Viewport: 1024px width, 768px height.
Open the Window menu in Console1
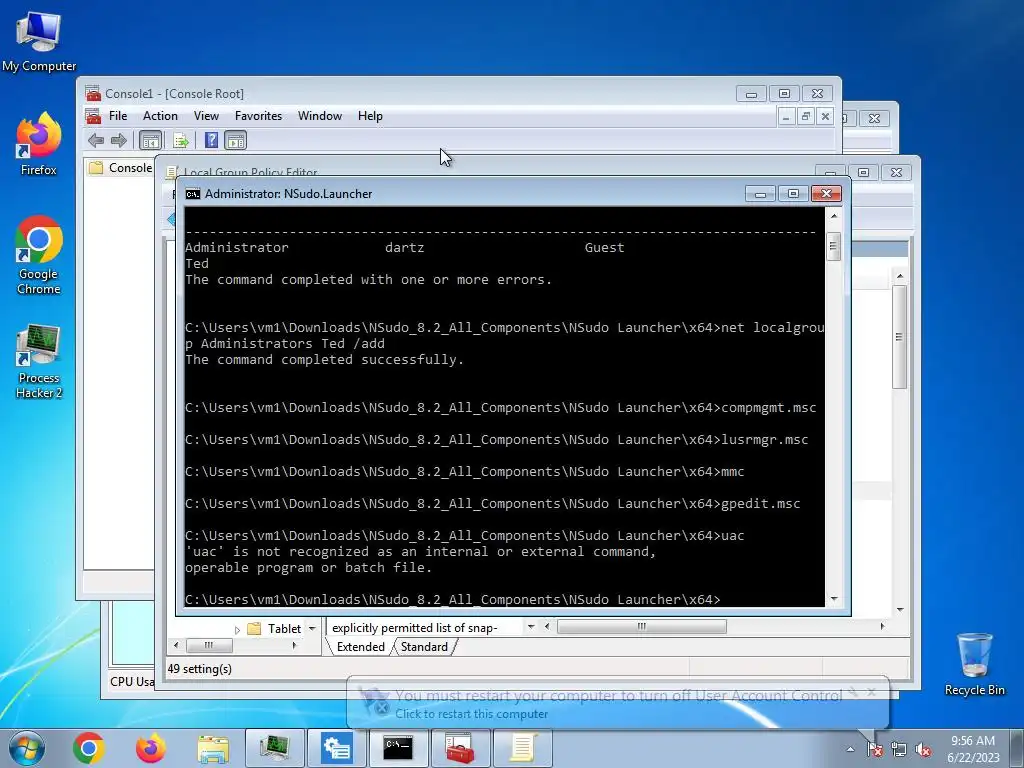coord(319,116)
